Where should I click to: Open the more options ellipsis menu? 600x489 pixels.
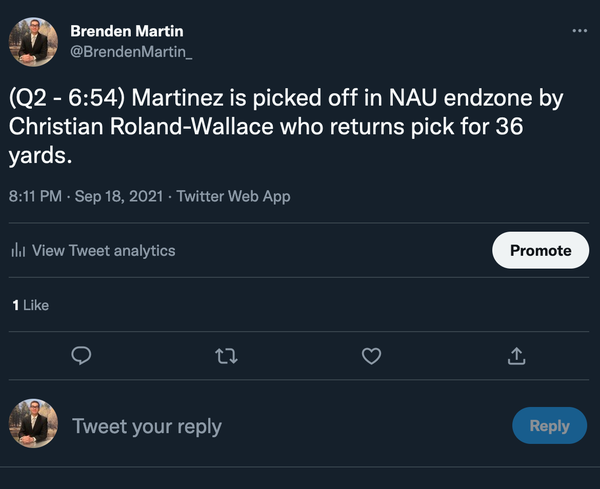(x=580, y=31)
